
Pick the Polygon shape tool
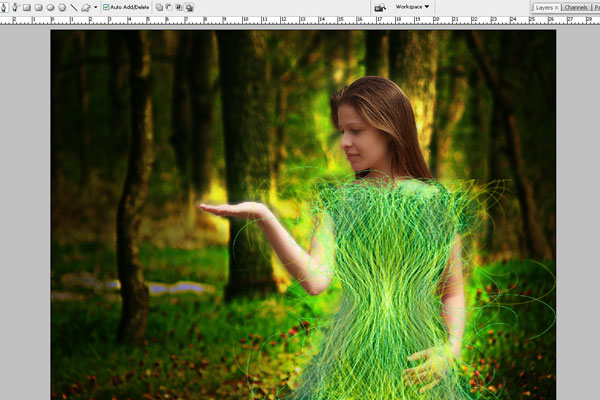point(61,7)
